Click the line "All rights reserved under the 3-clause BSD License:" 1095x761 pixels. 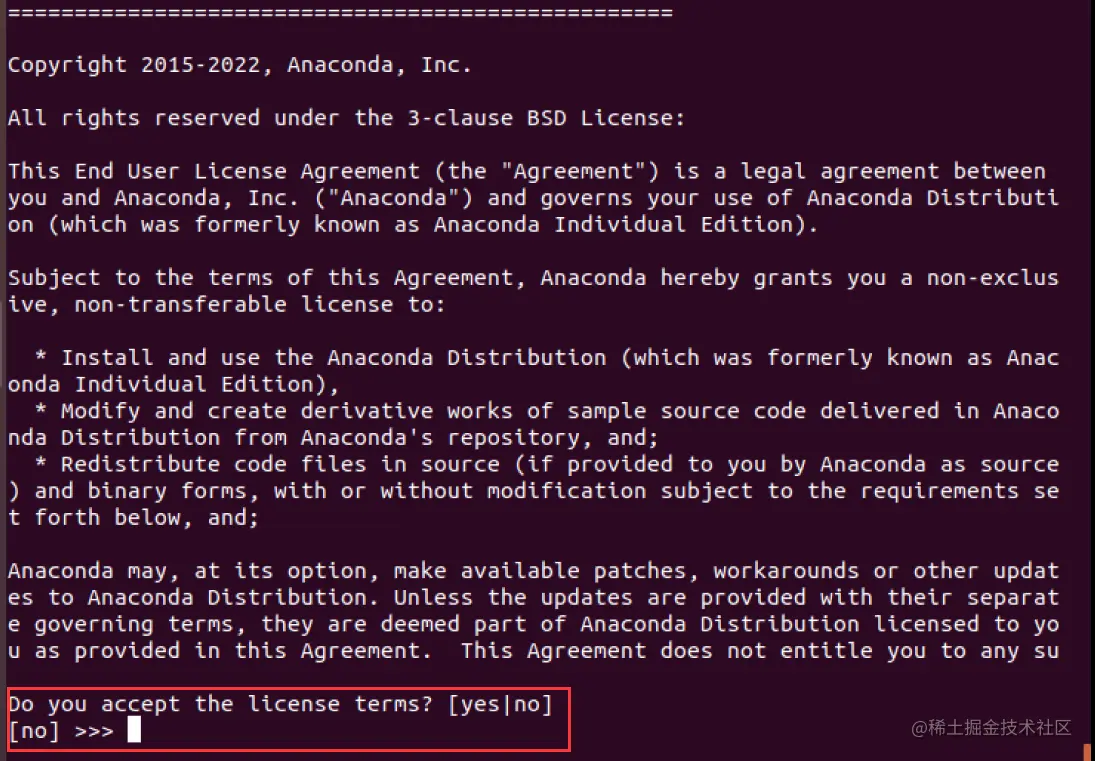point(346,118)
